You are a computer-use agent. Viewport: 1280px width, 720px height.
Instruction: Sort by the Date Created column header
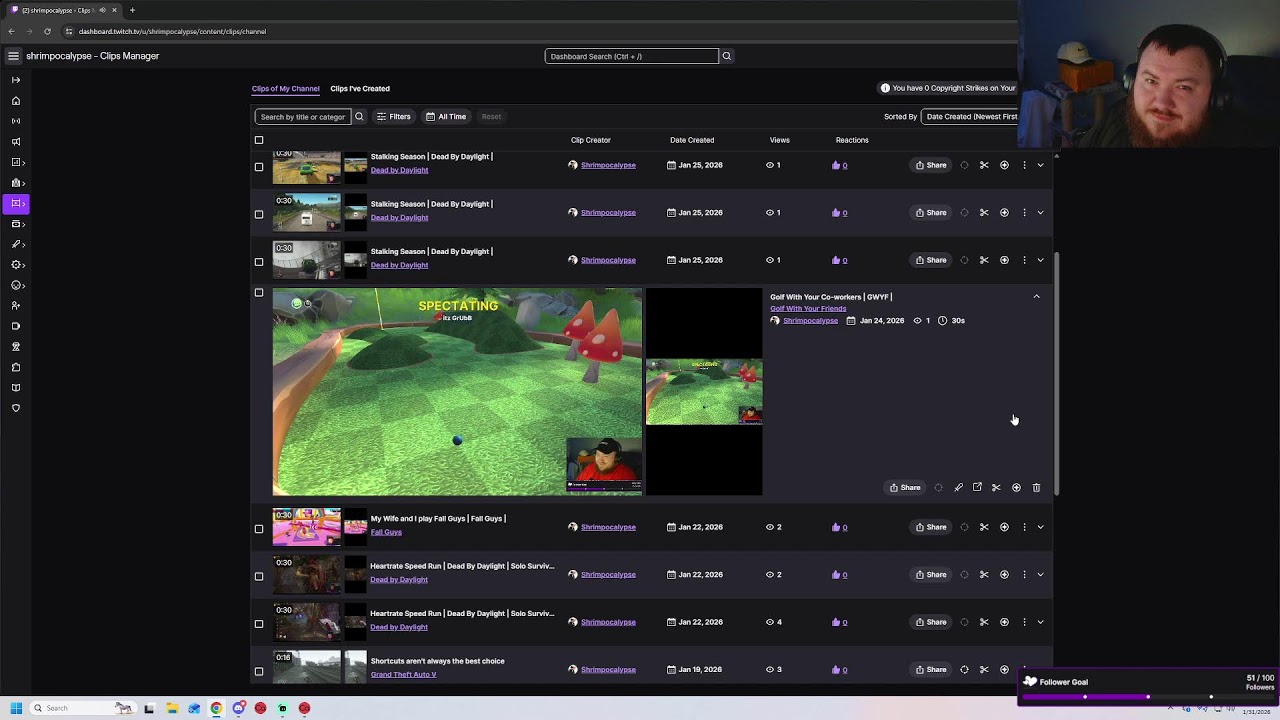[692, 140]
